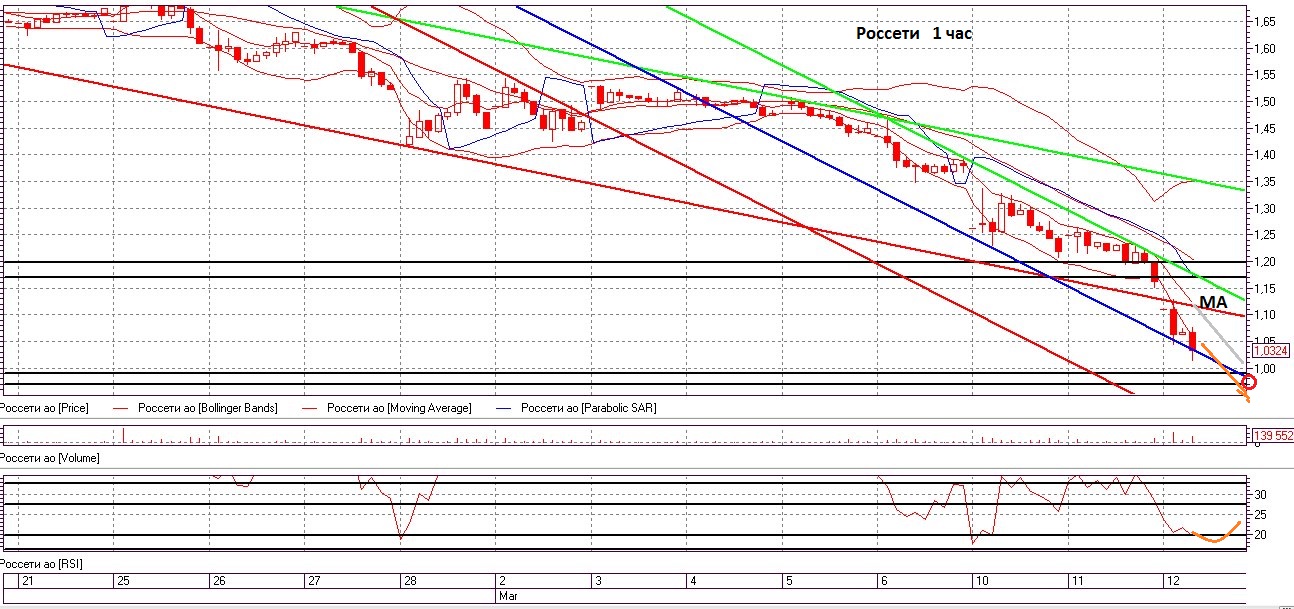Image resolution: width=1294 pixels, height=609 pixels.
Task: Click date 11 on the time axis
Action: 1077,581
